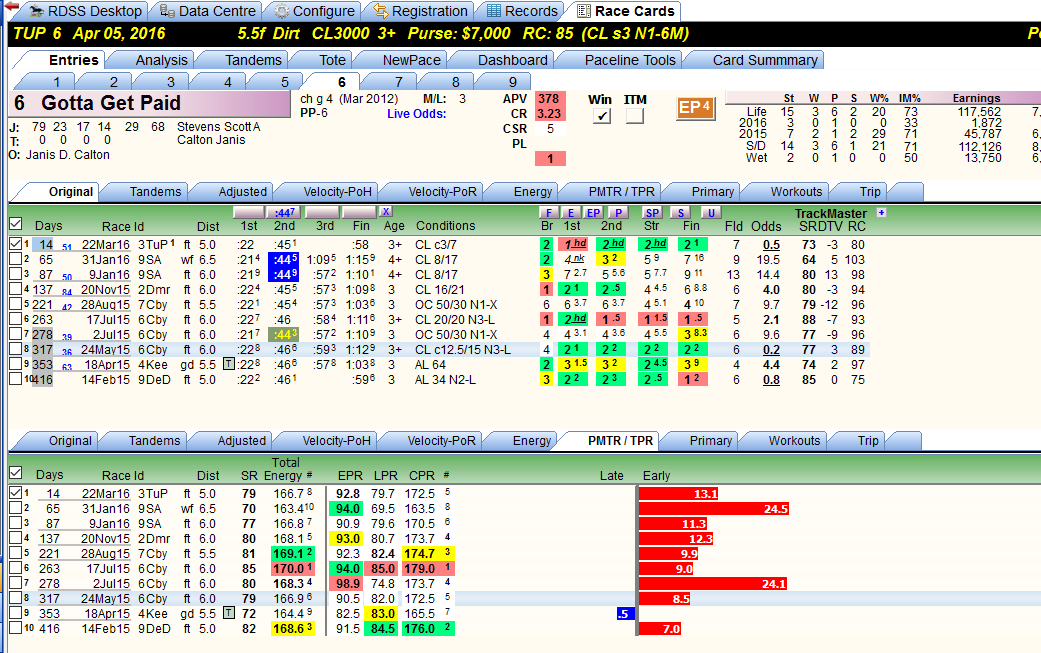Toggle the ITM checkbox

point(635,115)
